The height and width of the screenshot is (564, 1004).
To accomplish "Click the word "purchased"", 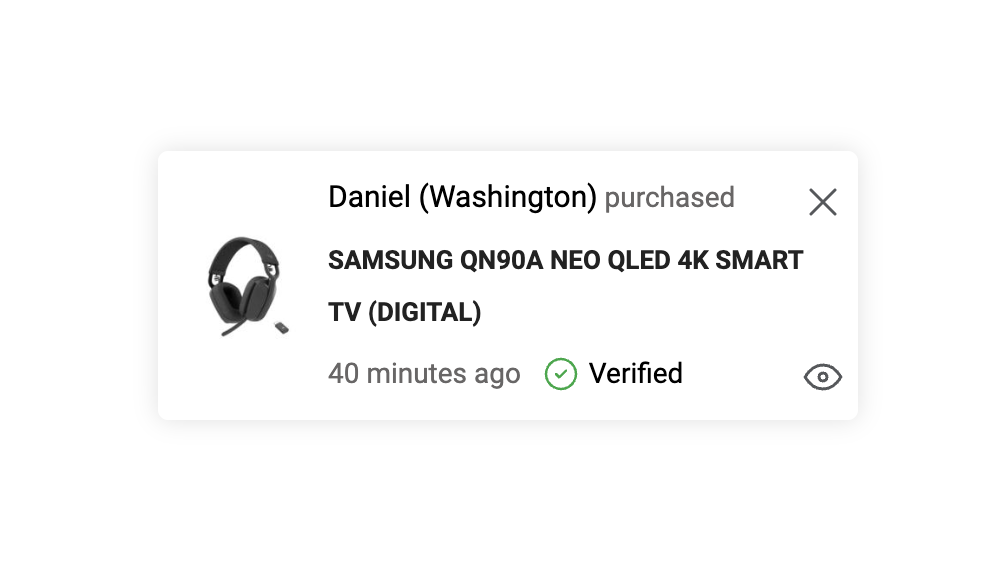I will point(669,197).
